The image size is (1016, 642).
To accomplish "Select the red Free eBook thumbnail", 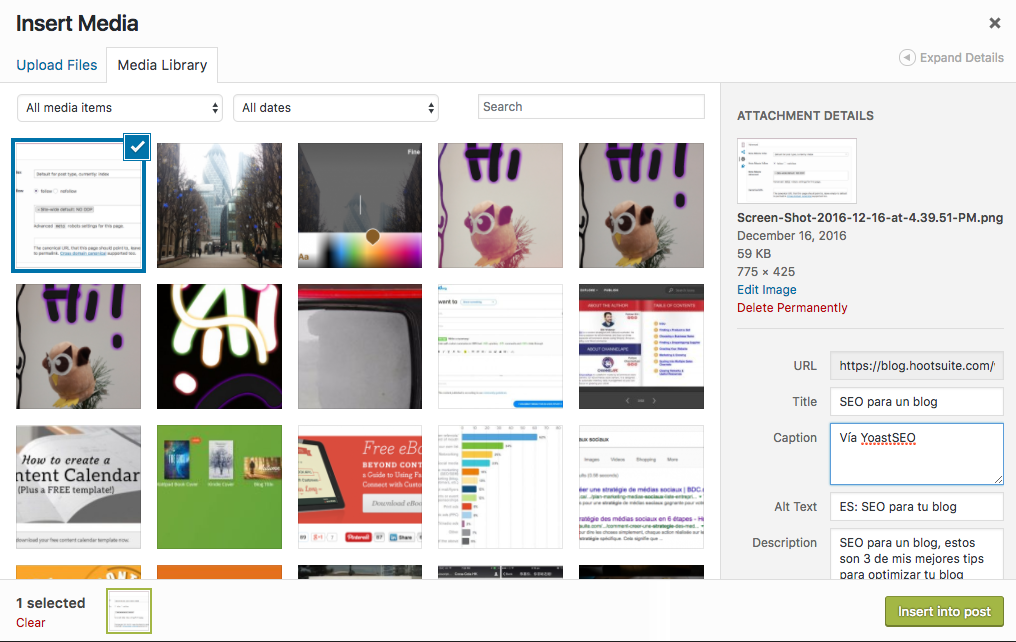I will click(x=360, y=487).
